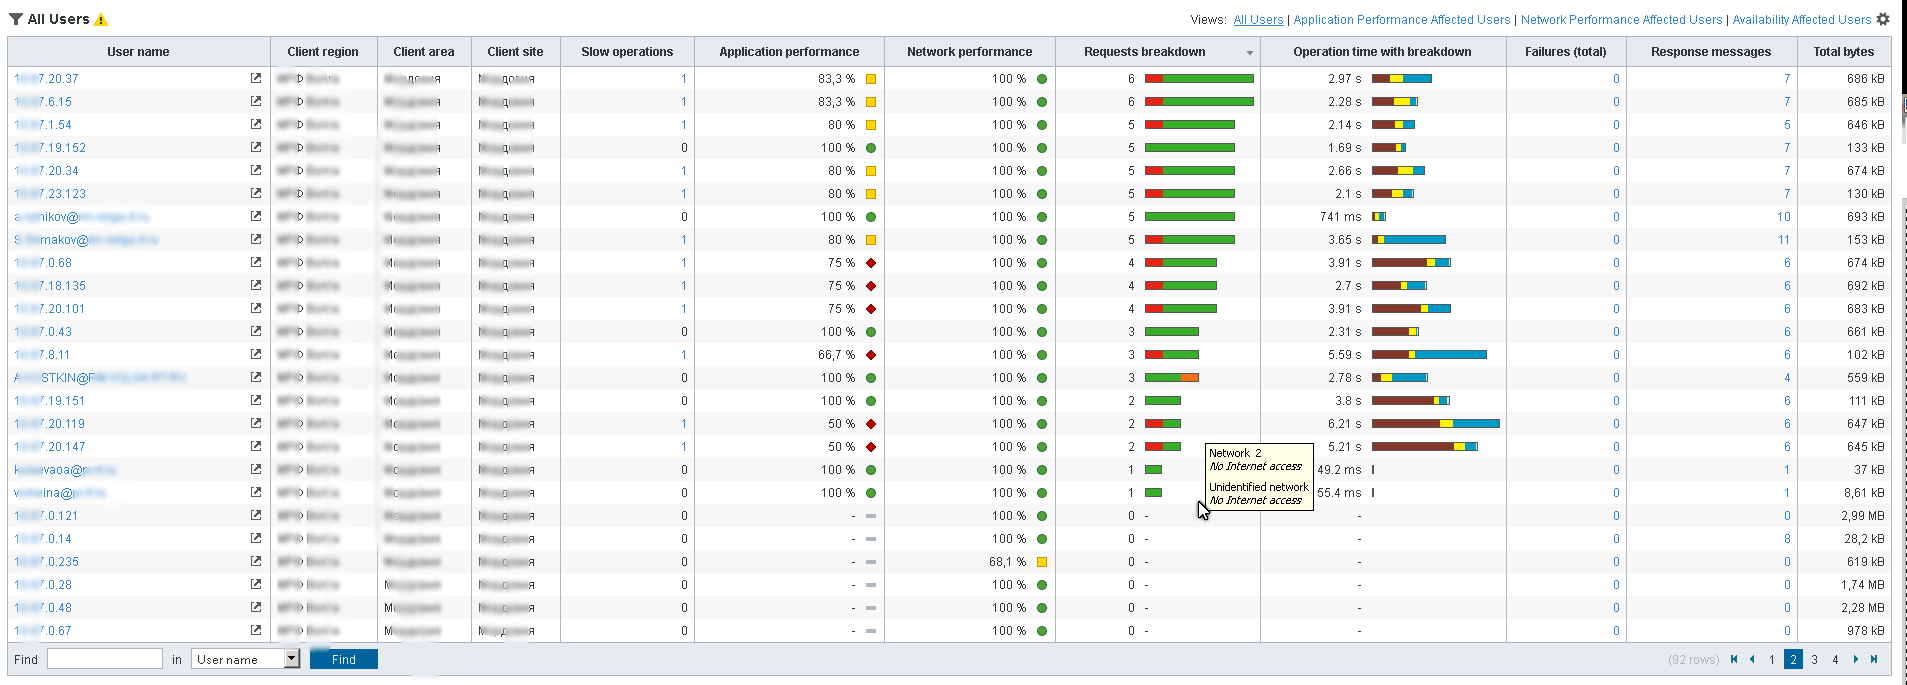1907x685 pixels.
Task: Go to the previous page arrow
Action: pos(1752,659)
